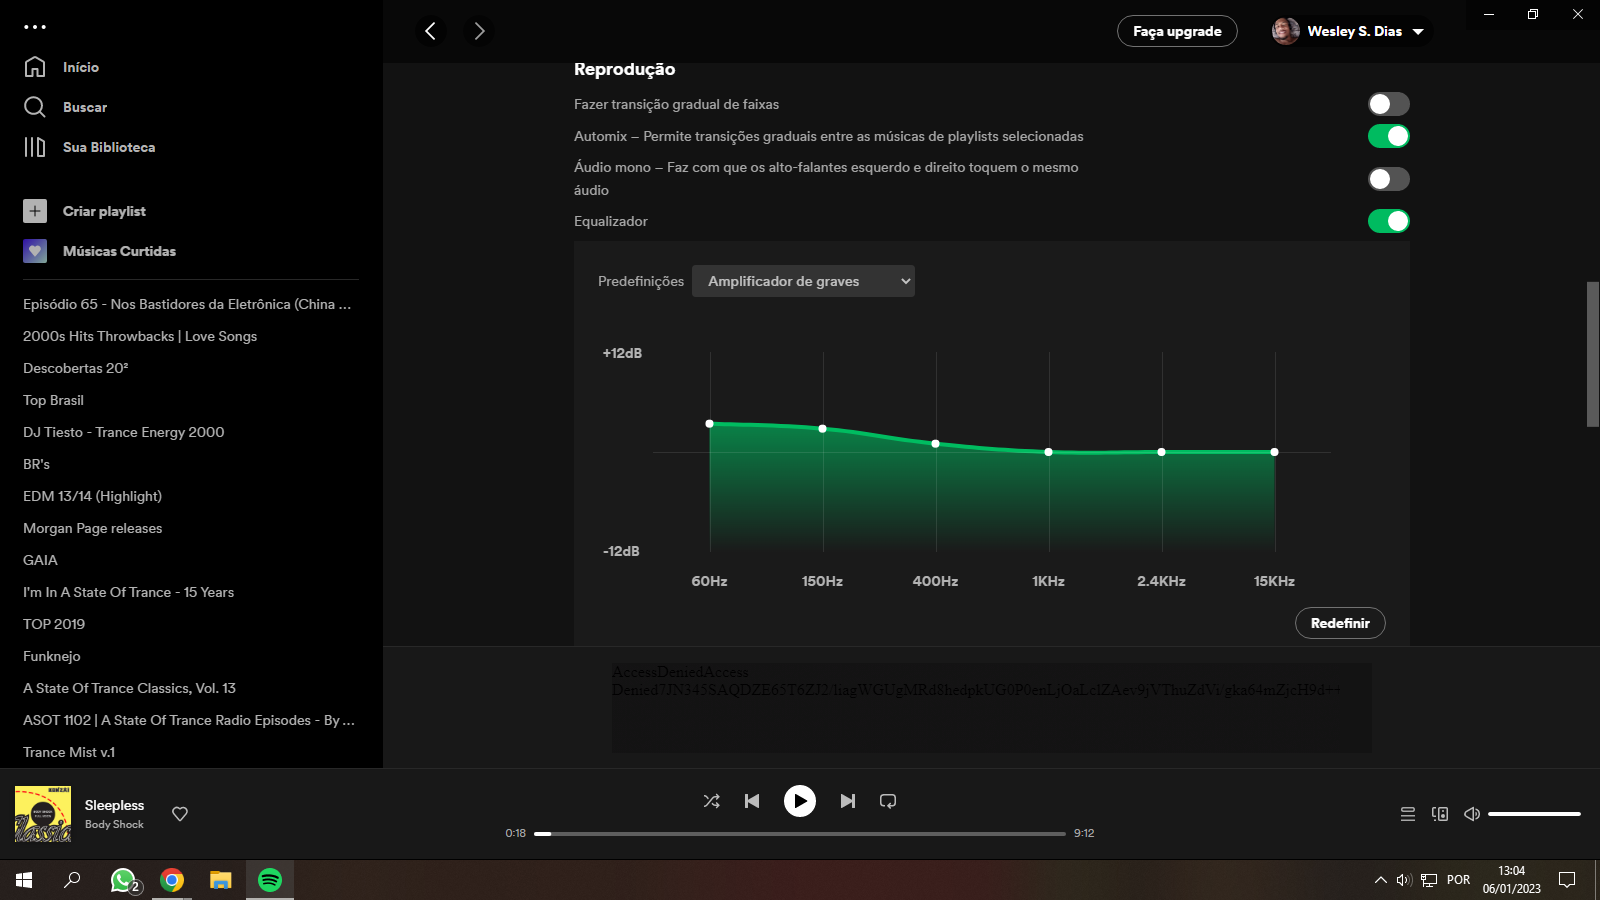Click Redefinir to reset the equalizer
Viewport: 1600px width, 900px height.
[x=1340, y=623]
